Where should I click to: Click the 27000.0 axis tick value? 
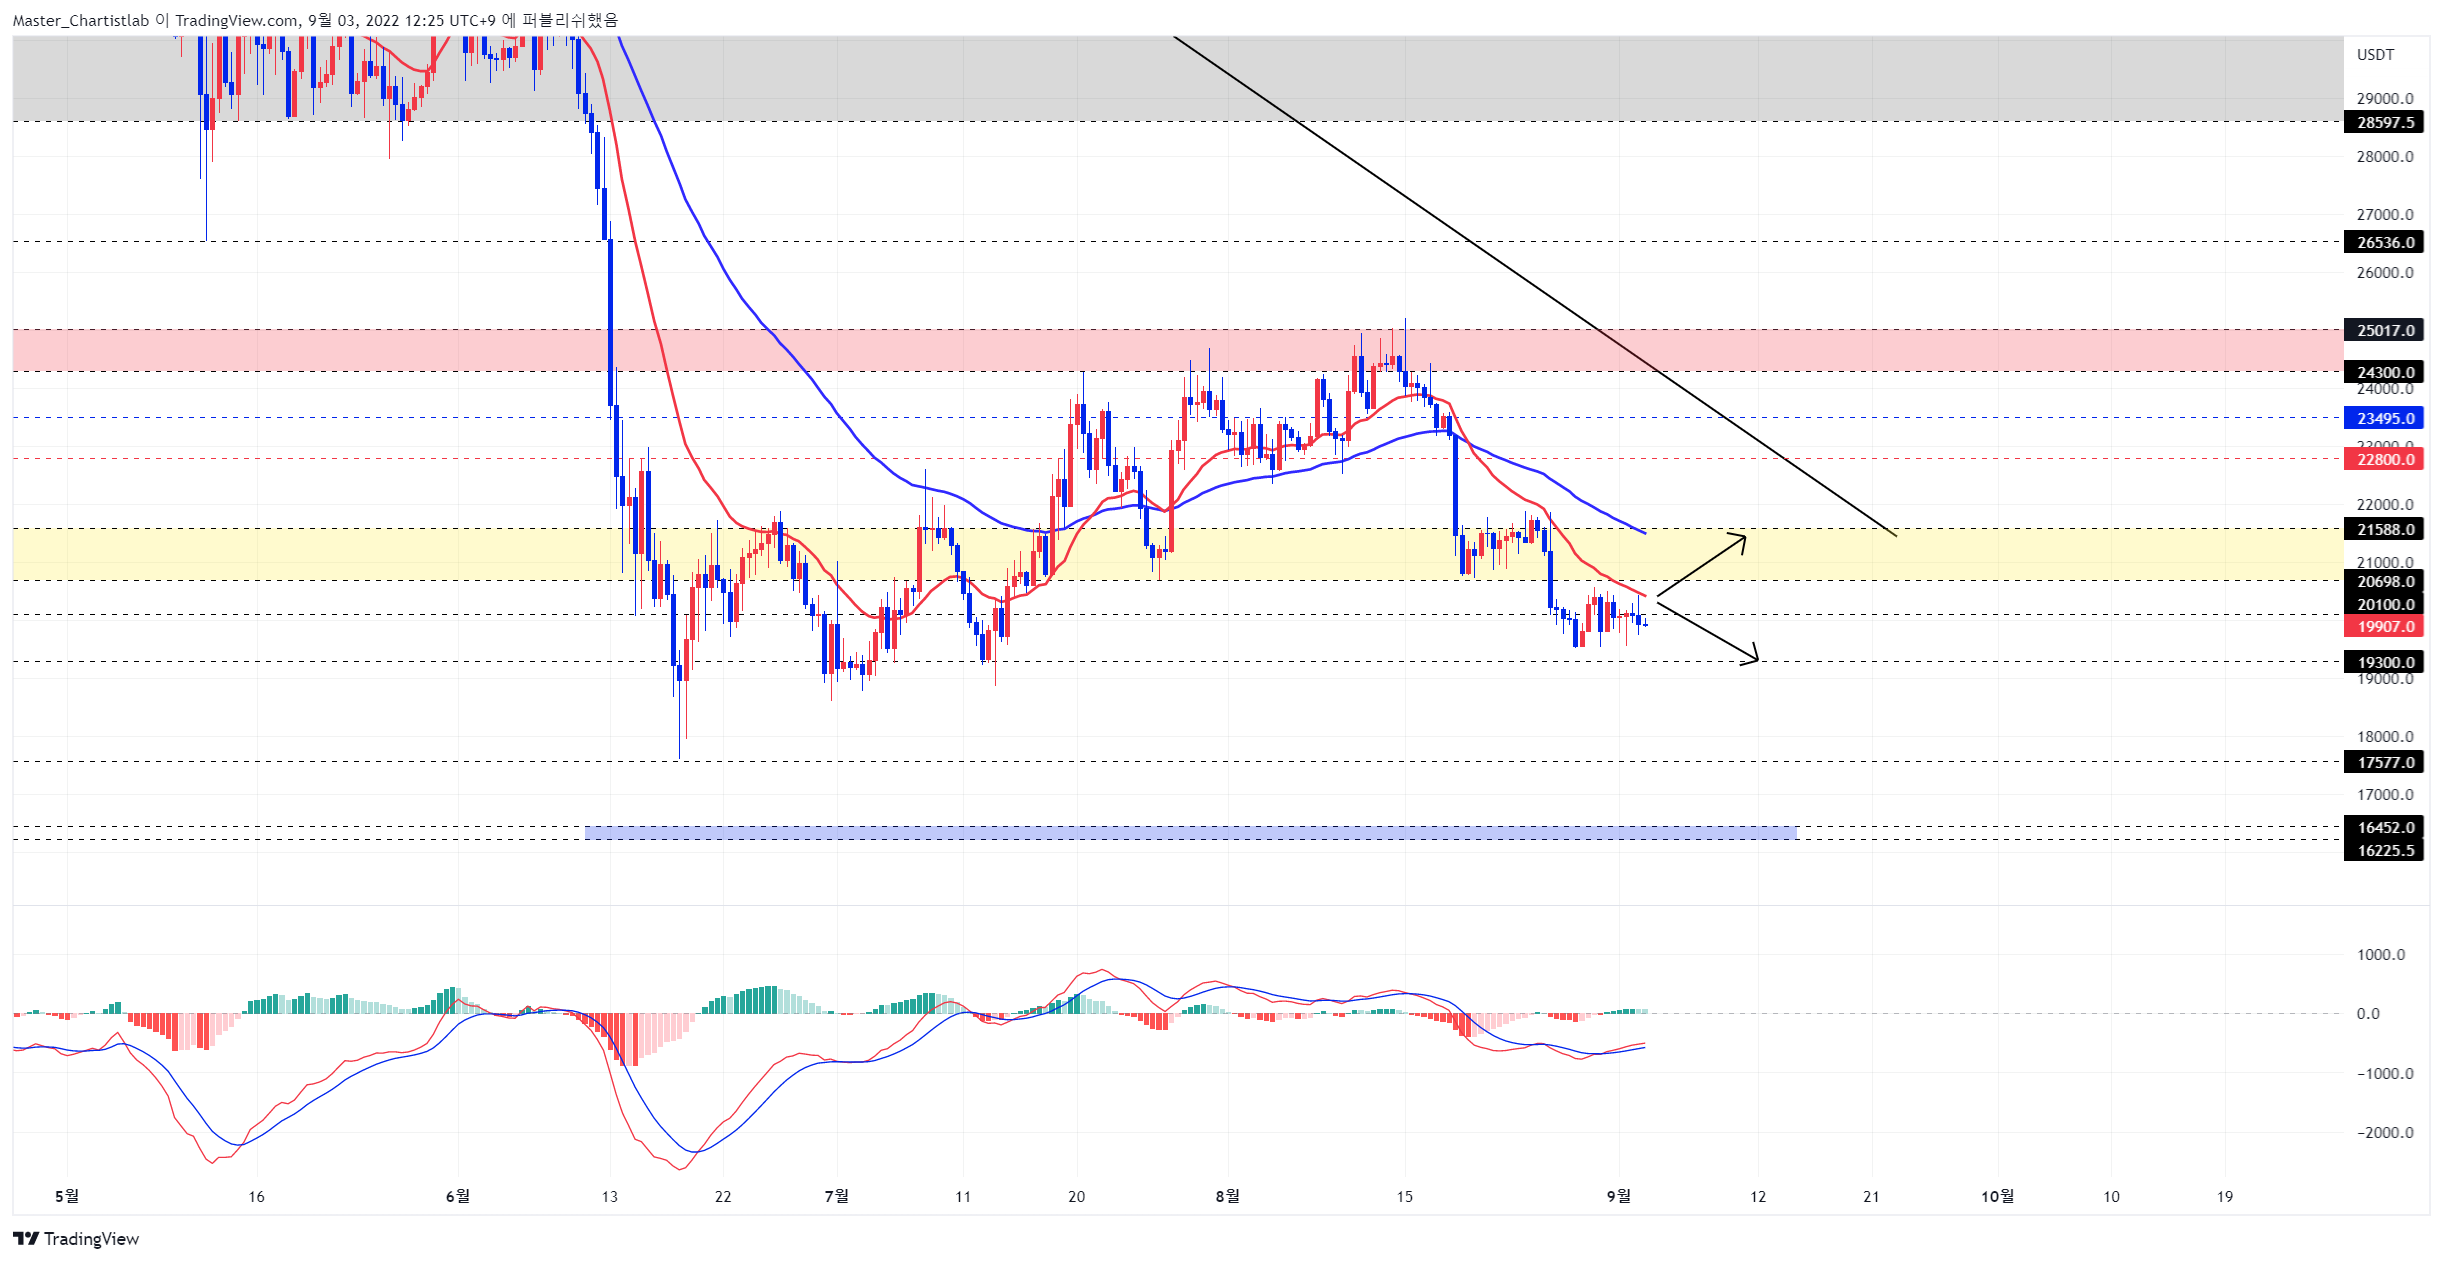tap(2385, 214)
